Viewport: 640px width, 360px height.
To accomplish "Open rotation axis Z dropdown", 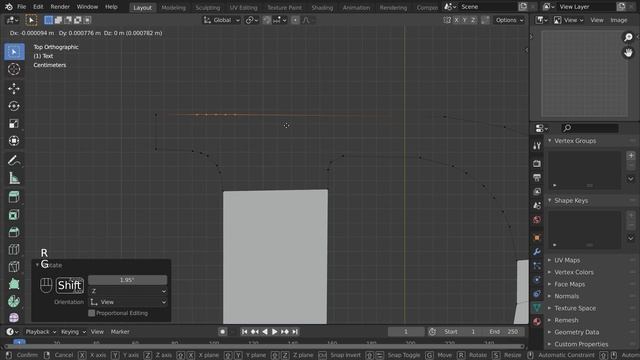I will click(128, 291).
